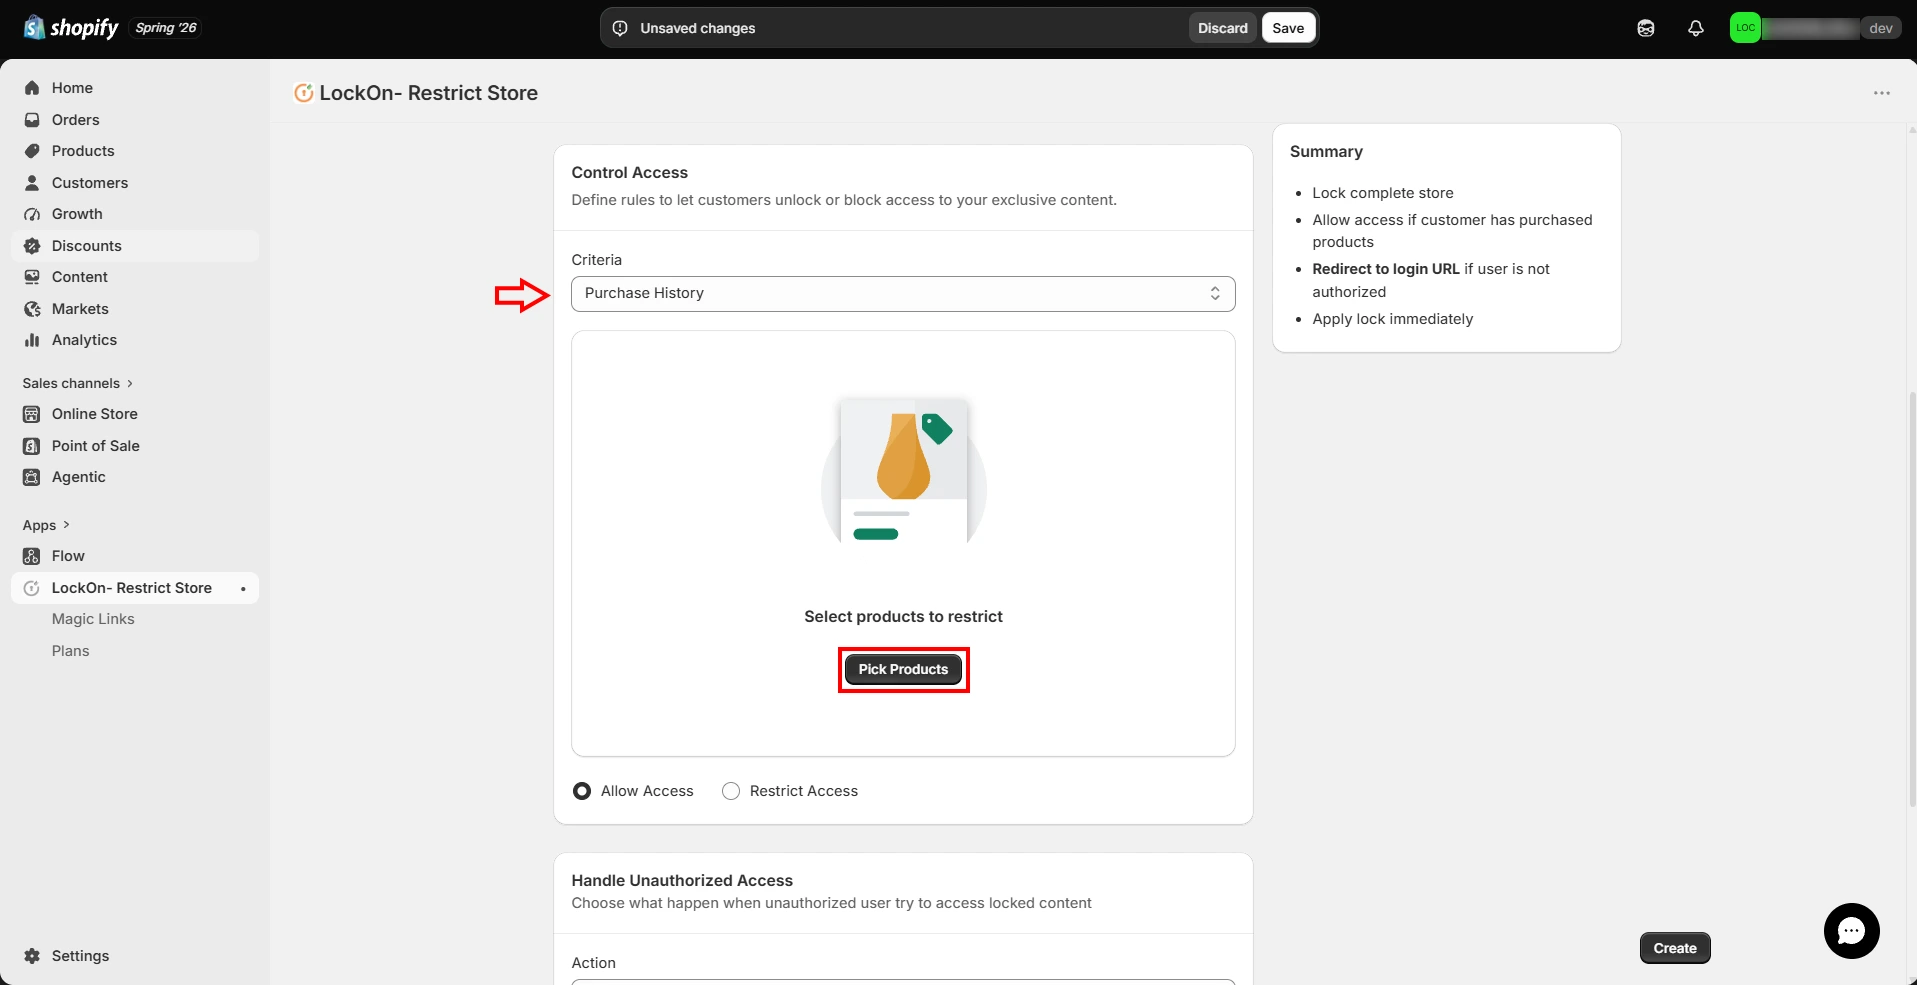Click the Online Store storefront icon

tap(32, 414)
